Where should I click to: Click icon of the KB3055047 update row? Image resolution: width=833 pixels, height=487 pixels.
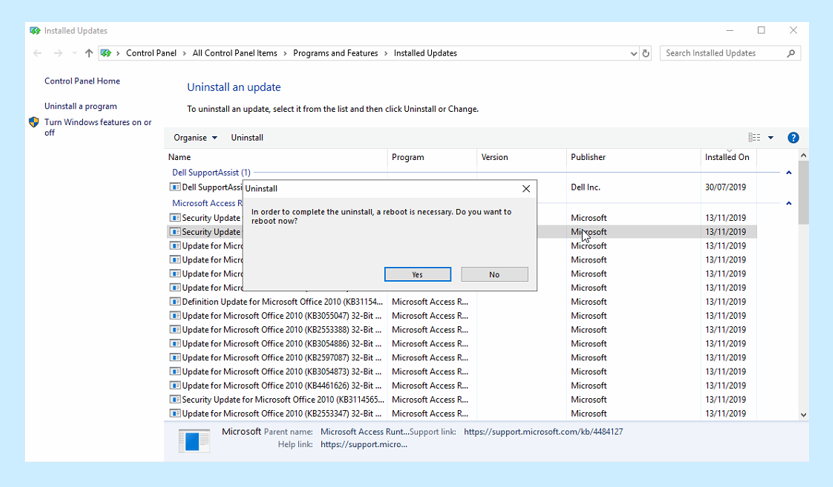174,315
